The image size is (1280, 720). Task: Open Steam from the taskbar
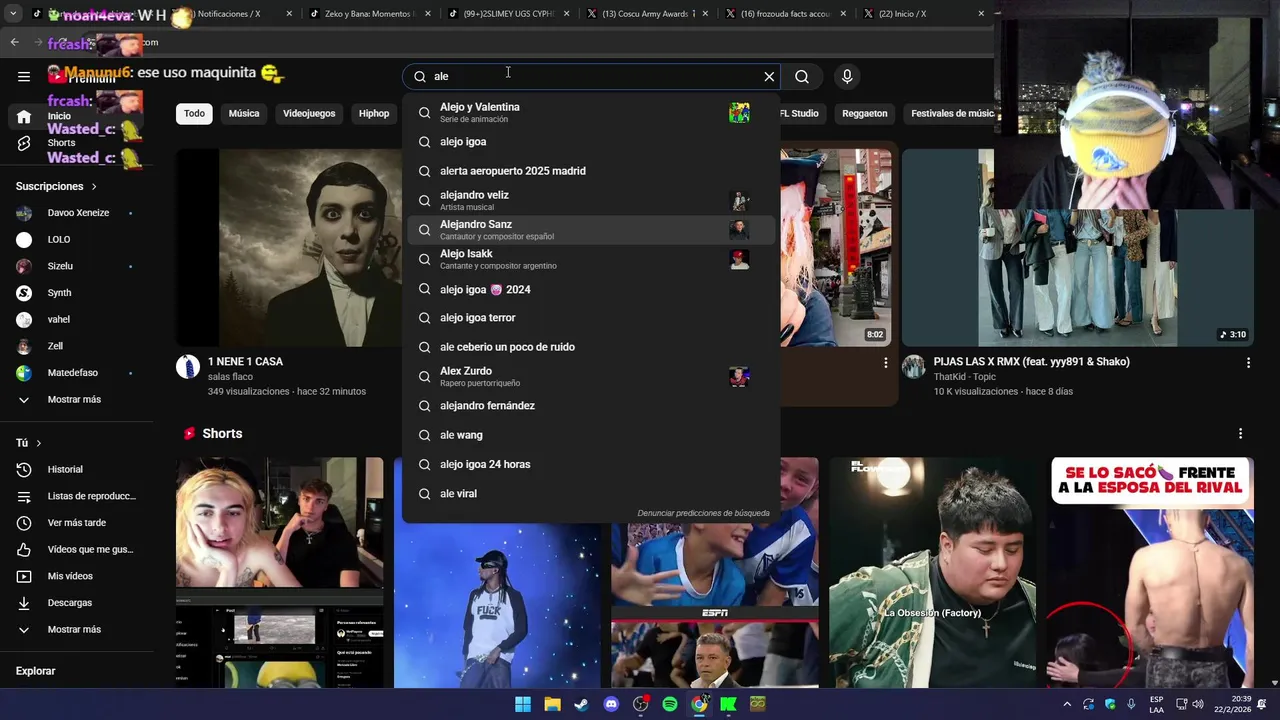(581, 704)
